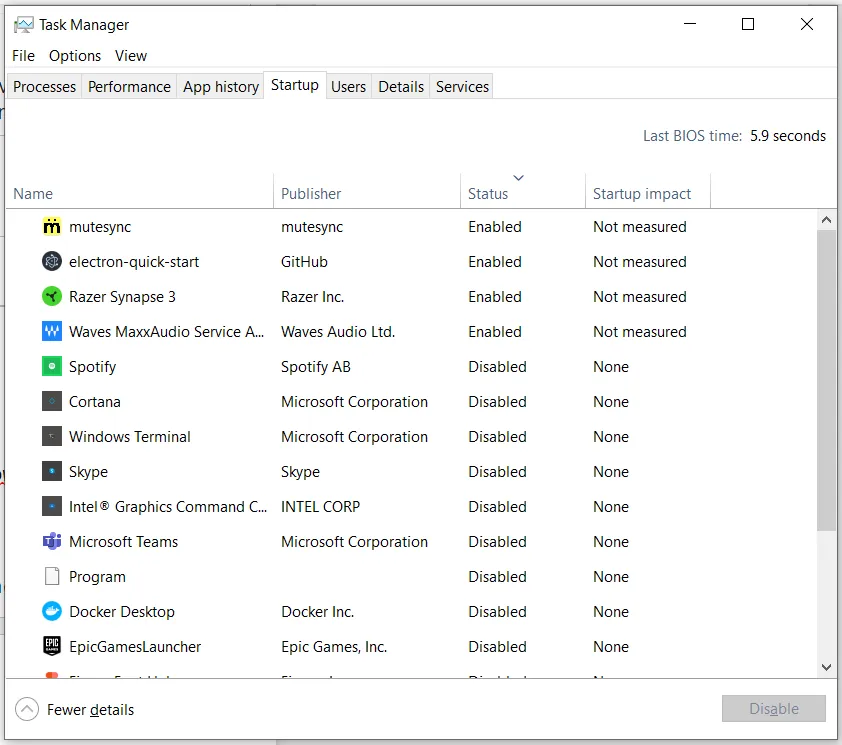This screenshot has height=745, width=842.
Task: Select the Intel® Graphics Command C... name
Action: [x=168, y=506]
